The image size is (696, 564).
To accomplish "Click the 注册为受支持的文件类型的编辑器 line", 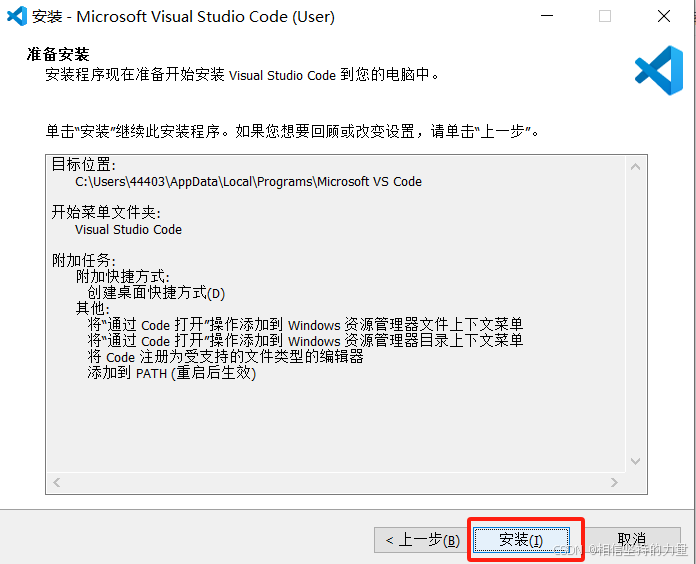I will 225,356.
